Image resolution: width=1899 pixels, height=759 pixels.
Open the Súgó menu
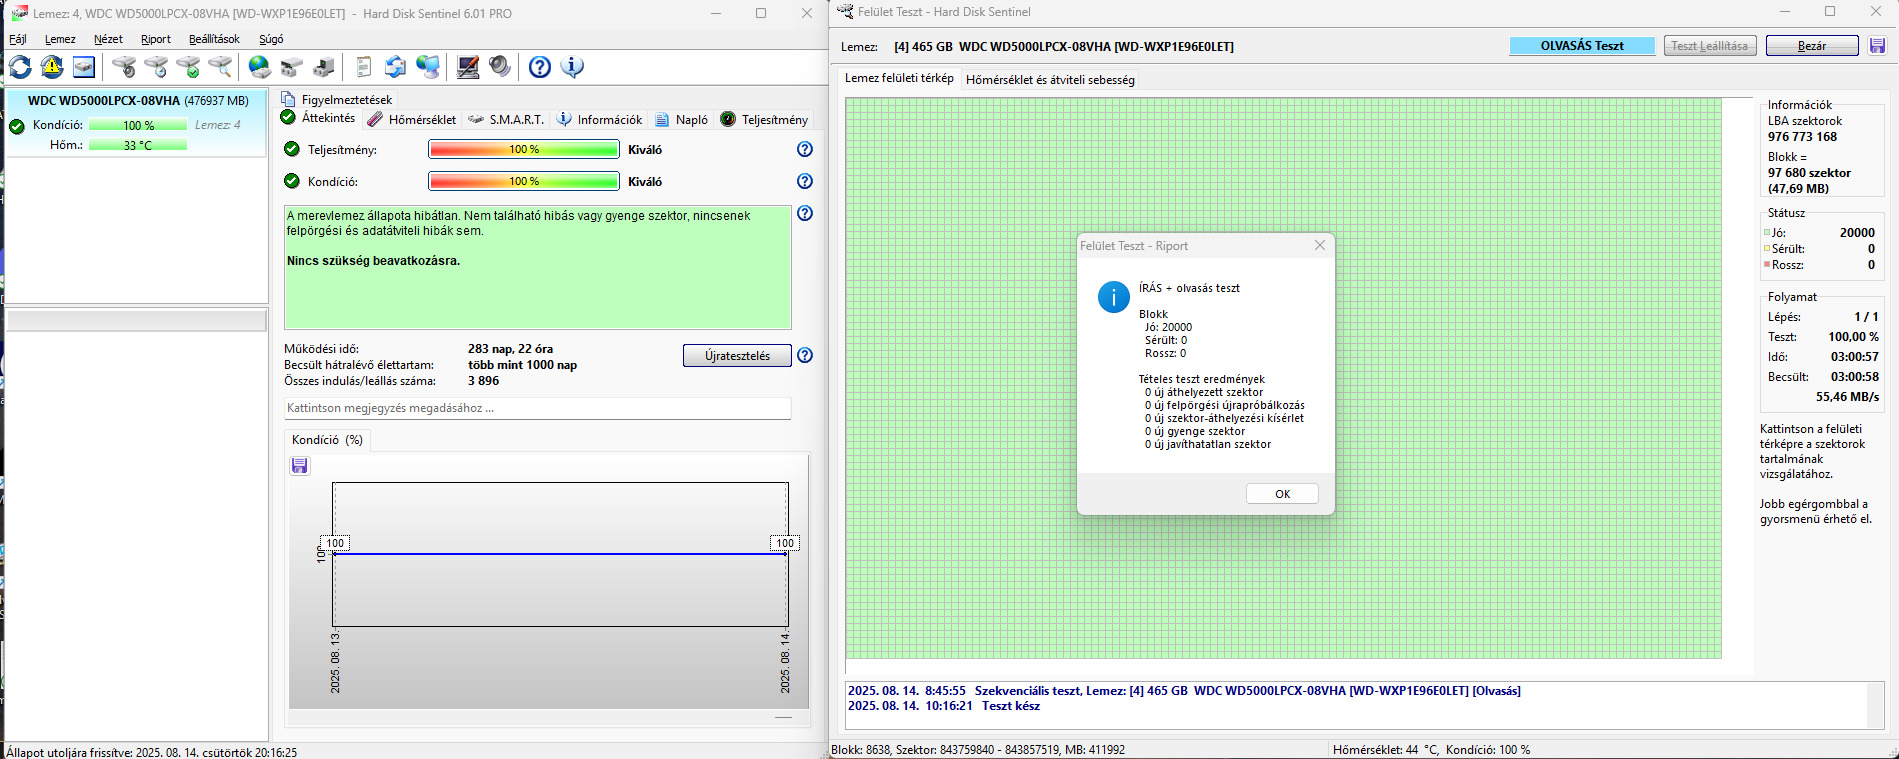tap(271, 39)
